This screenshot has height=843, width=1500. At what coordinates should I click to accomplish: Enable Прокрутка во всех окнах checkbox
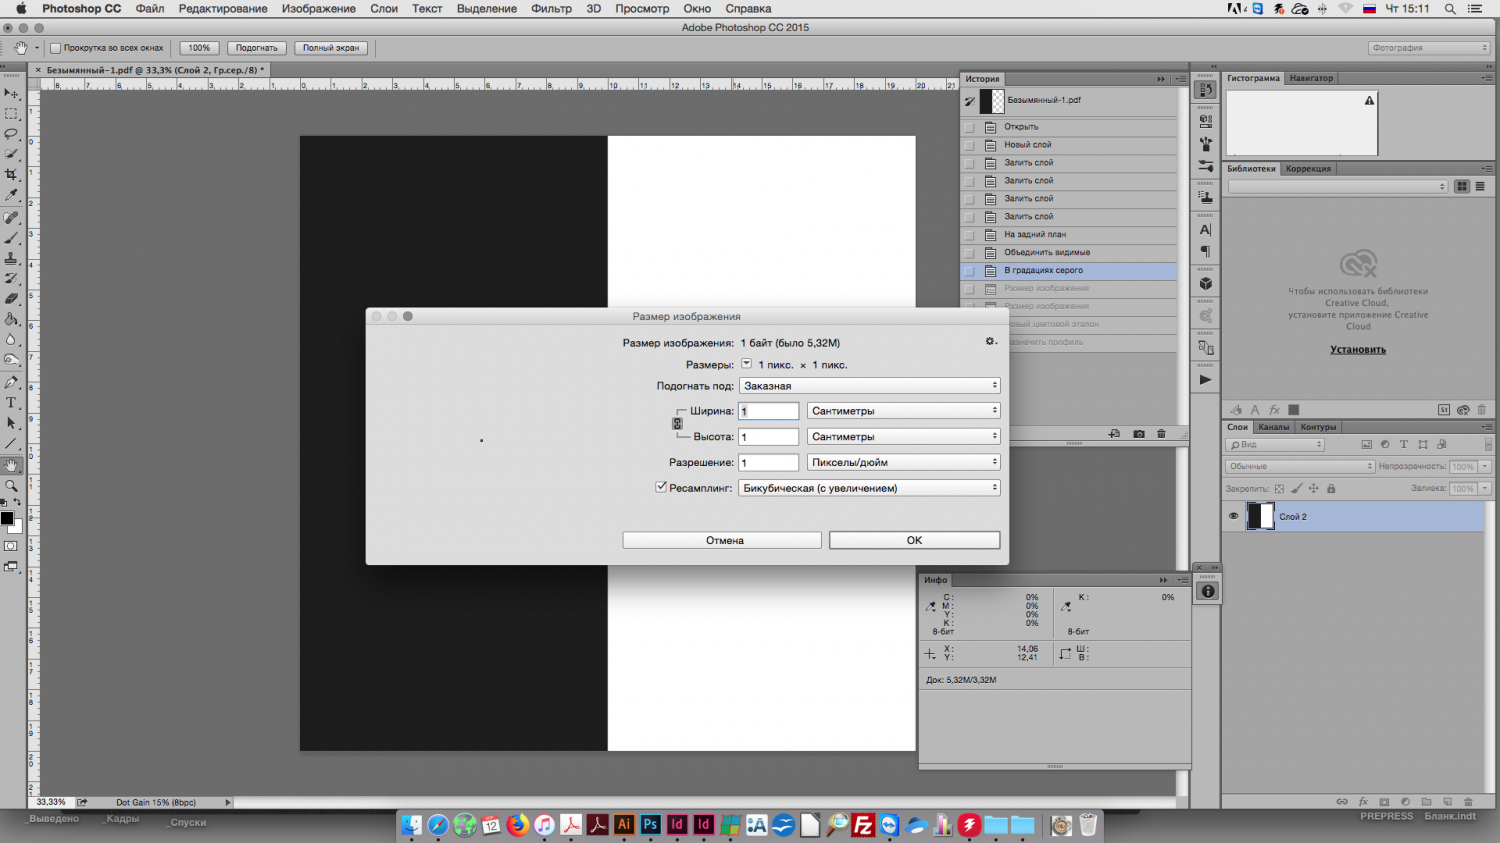[x=56, y=48]
